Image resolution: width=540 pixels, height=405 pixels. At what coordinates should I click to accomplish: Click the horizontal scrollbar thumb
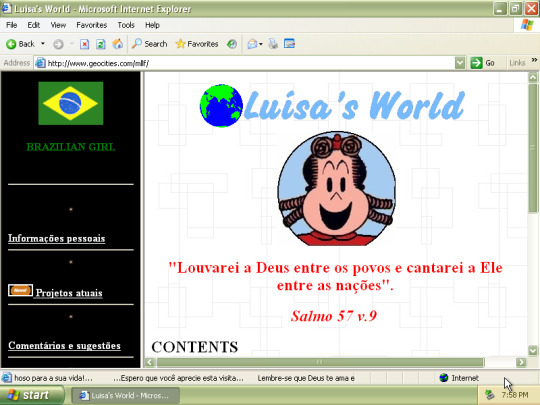click(x=320, y=362)
